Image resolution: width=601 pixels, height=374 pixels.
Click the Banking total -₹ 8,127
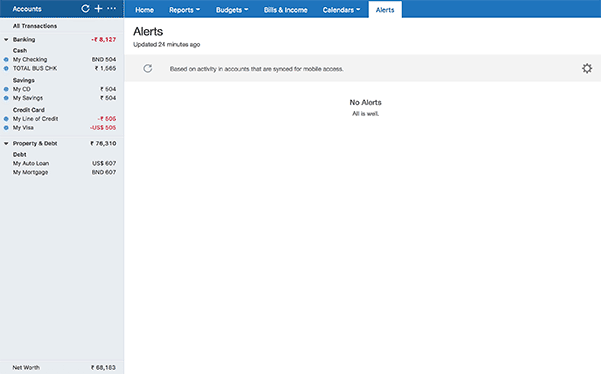point(103,39)
